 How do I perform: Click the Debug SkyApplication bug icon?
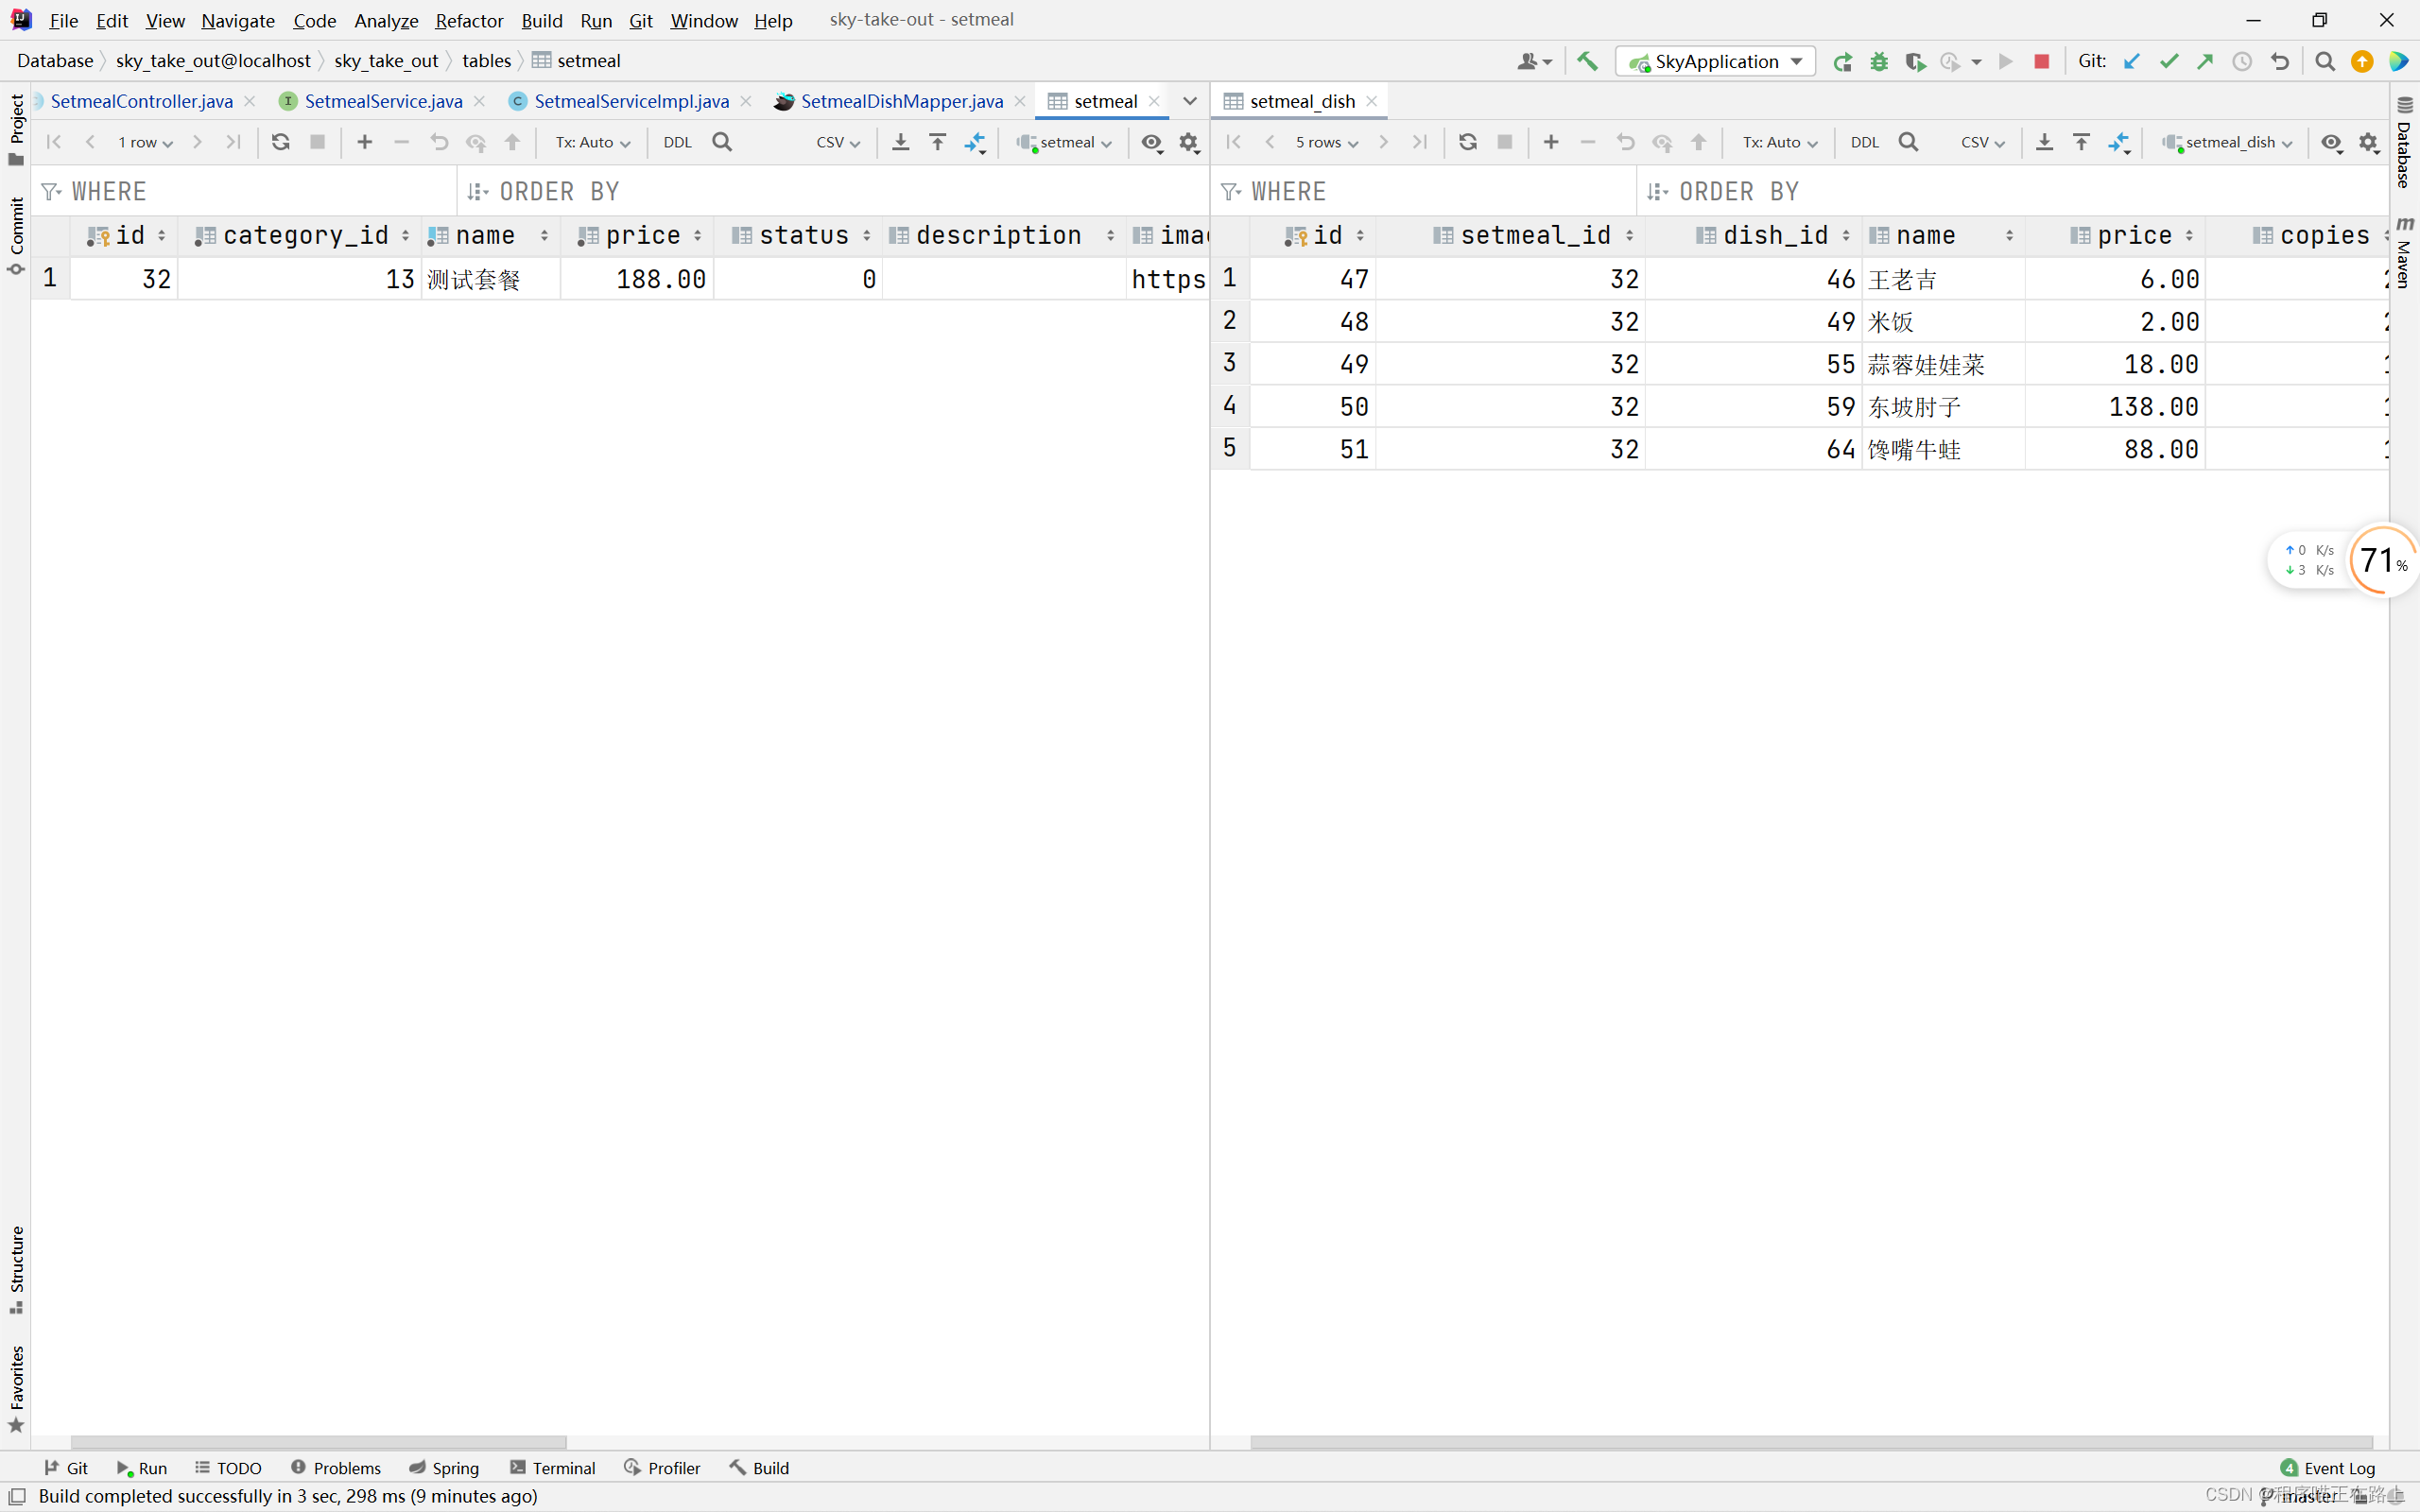1879,61
